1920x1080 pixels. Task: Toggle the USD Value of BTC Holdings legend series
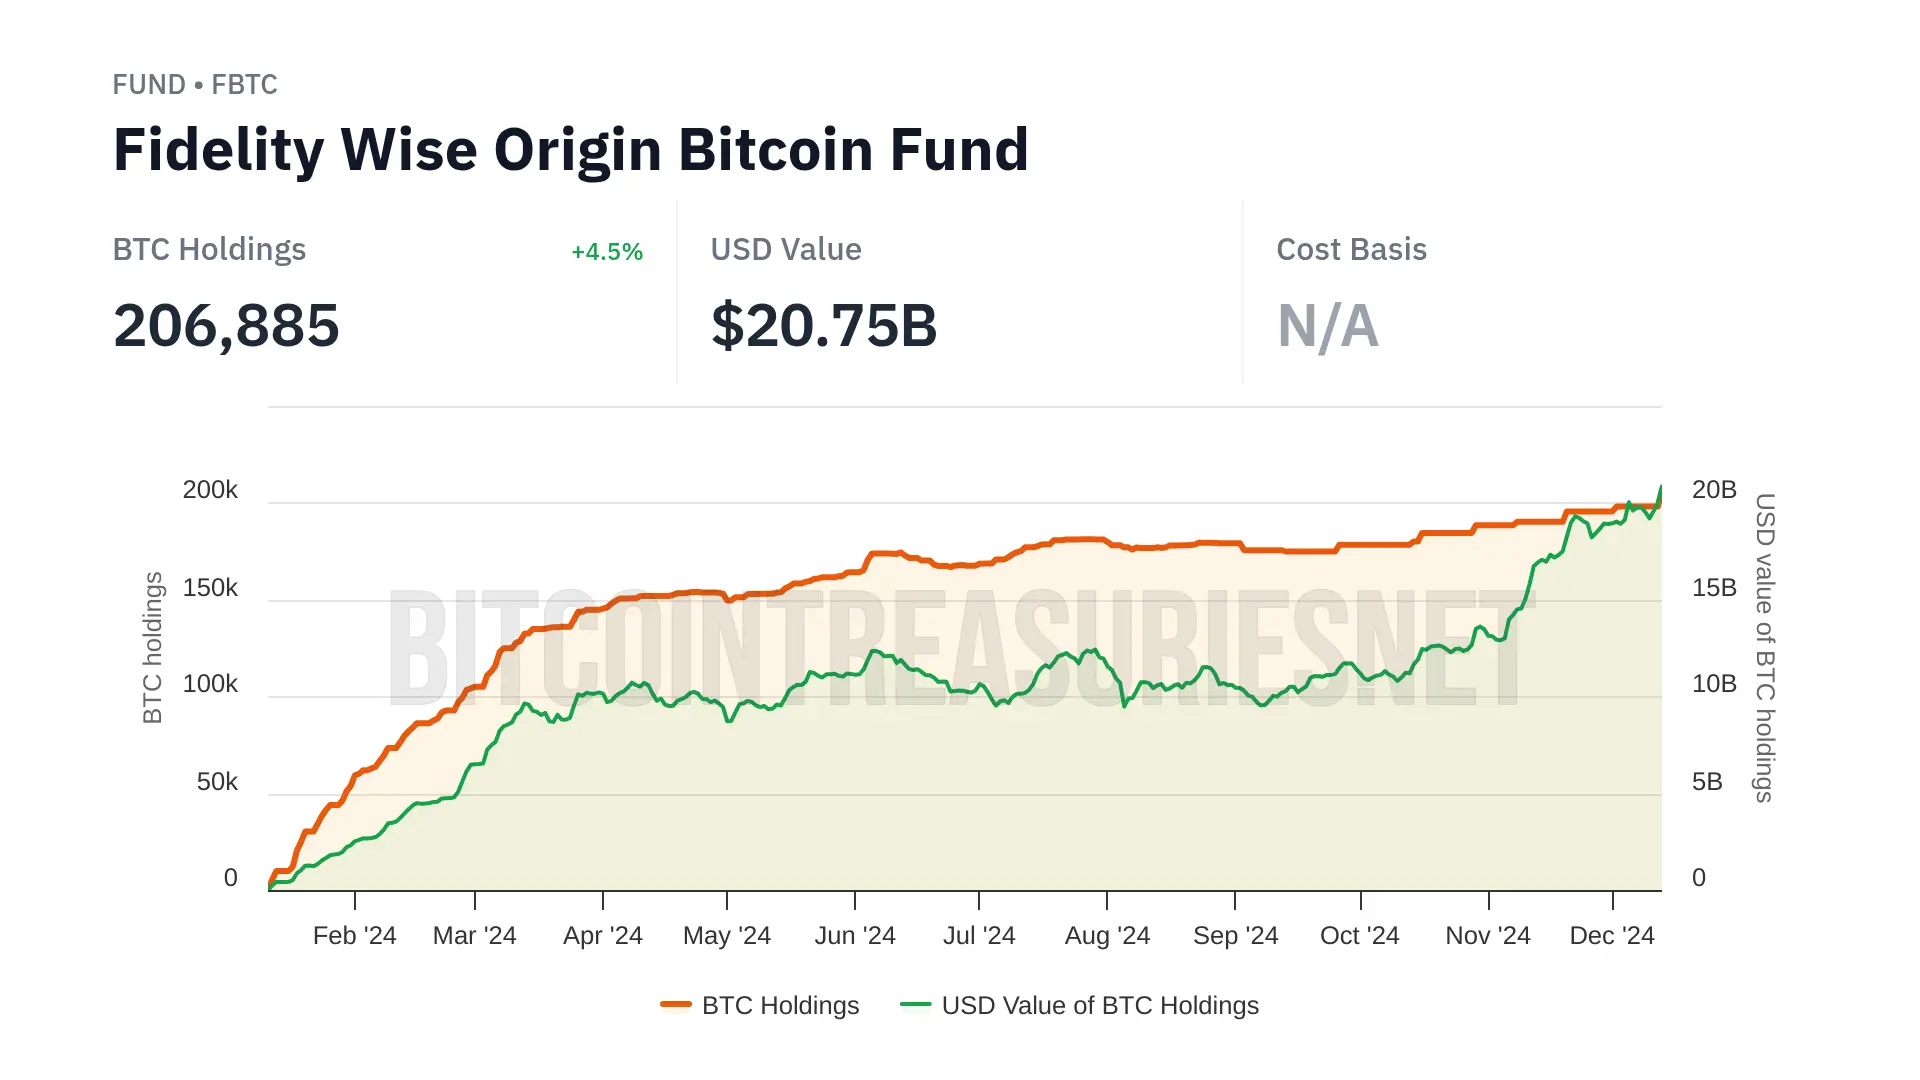point(1099,1005)
